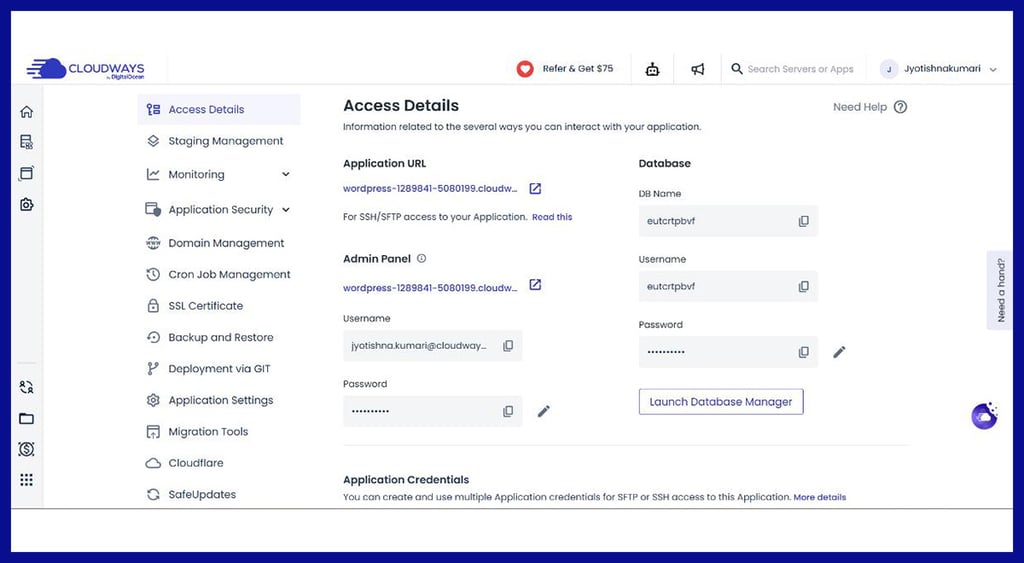The height and width of the screenshot is (563, 1024).
Task: Edit the Admin Panel password
Action: click(544, 411)
